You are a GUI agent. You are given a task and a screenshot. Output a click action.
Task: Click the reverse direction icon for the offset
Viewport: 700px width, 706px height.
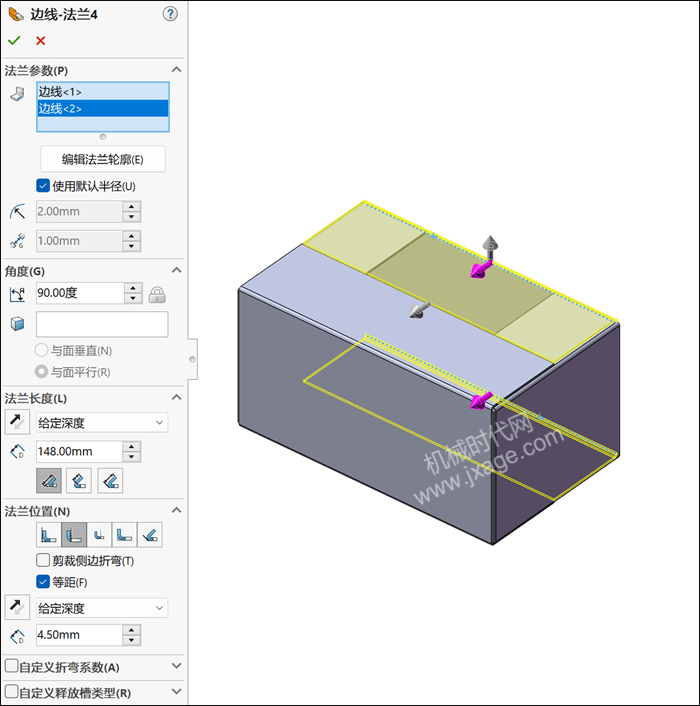17,607
